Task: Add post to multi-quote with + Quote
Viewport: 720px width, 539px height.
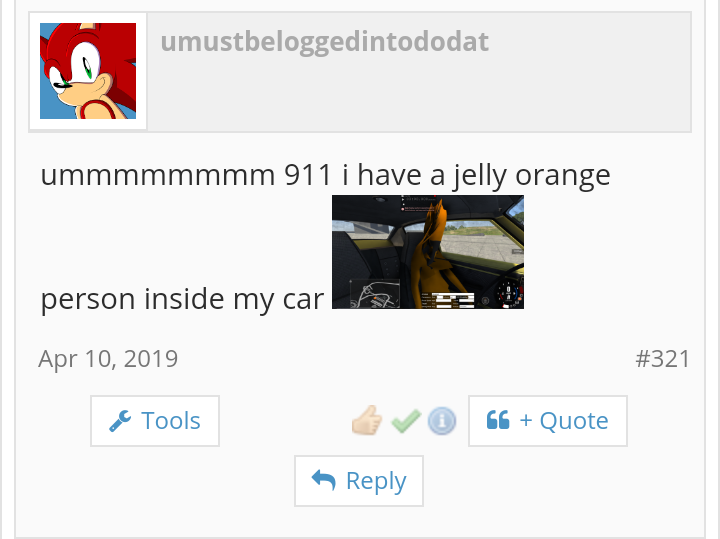Action: [x=548, y=421]
